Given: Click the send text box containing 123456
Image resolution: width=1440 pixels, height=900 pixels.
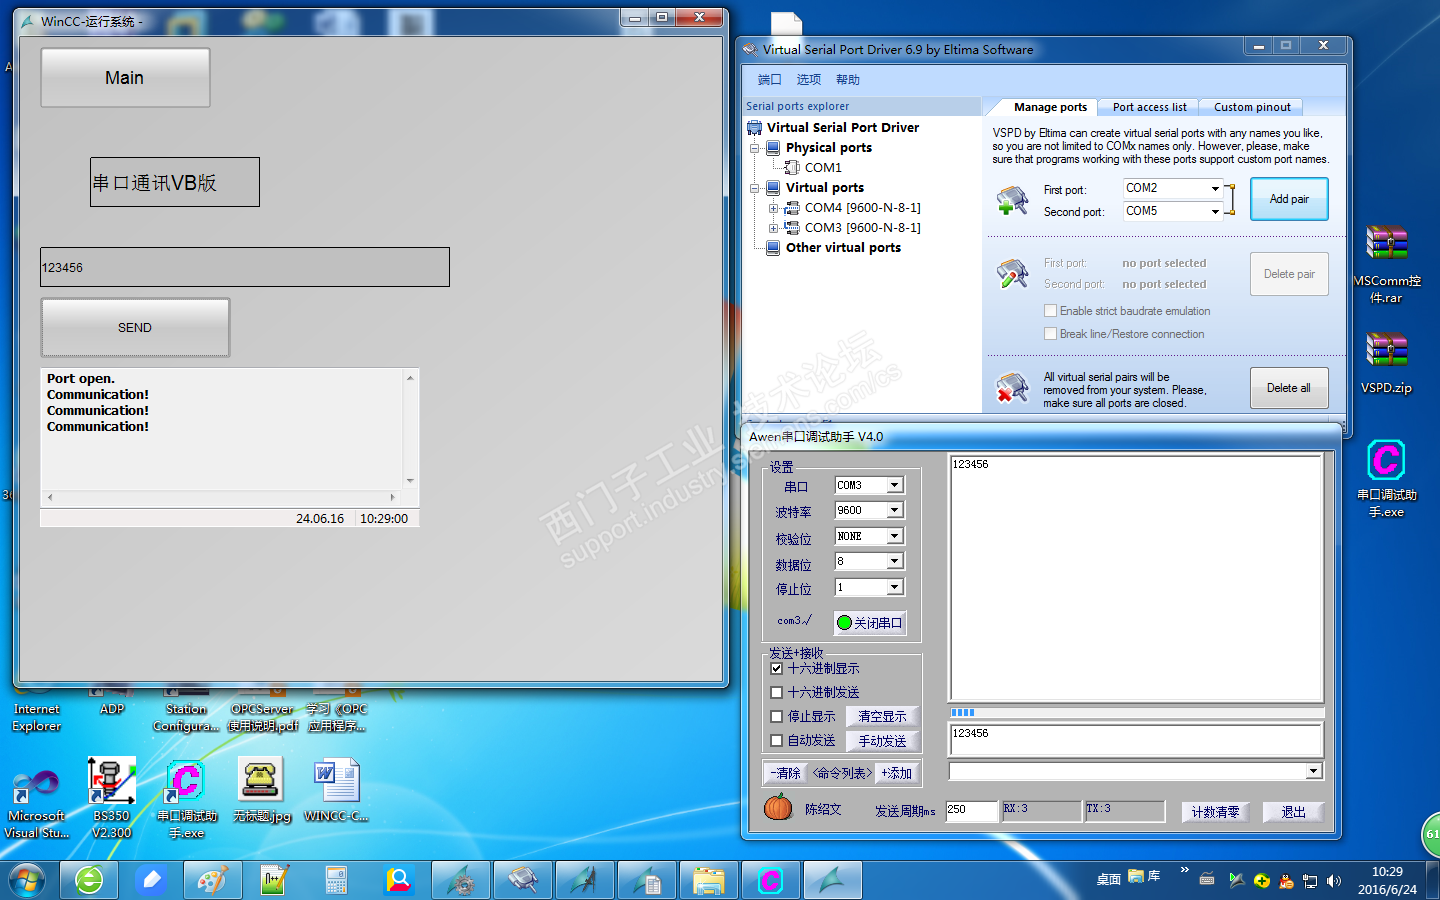Looking at the screenshot, I should pyautogui.click(x=1136, y=740).
